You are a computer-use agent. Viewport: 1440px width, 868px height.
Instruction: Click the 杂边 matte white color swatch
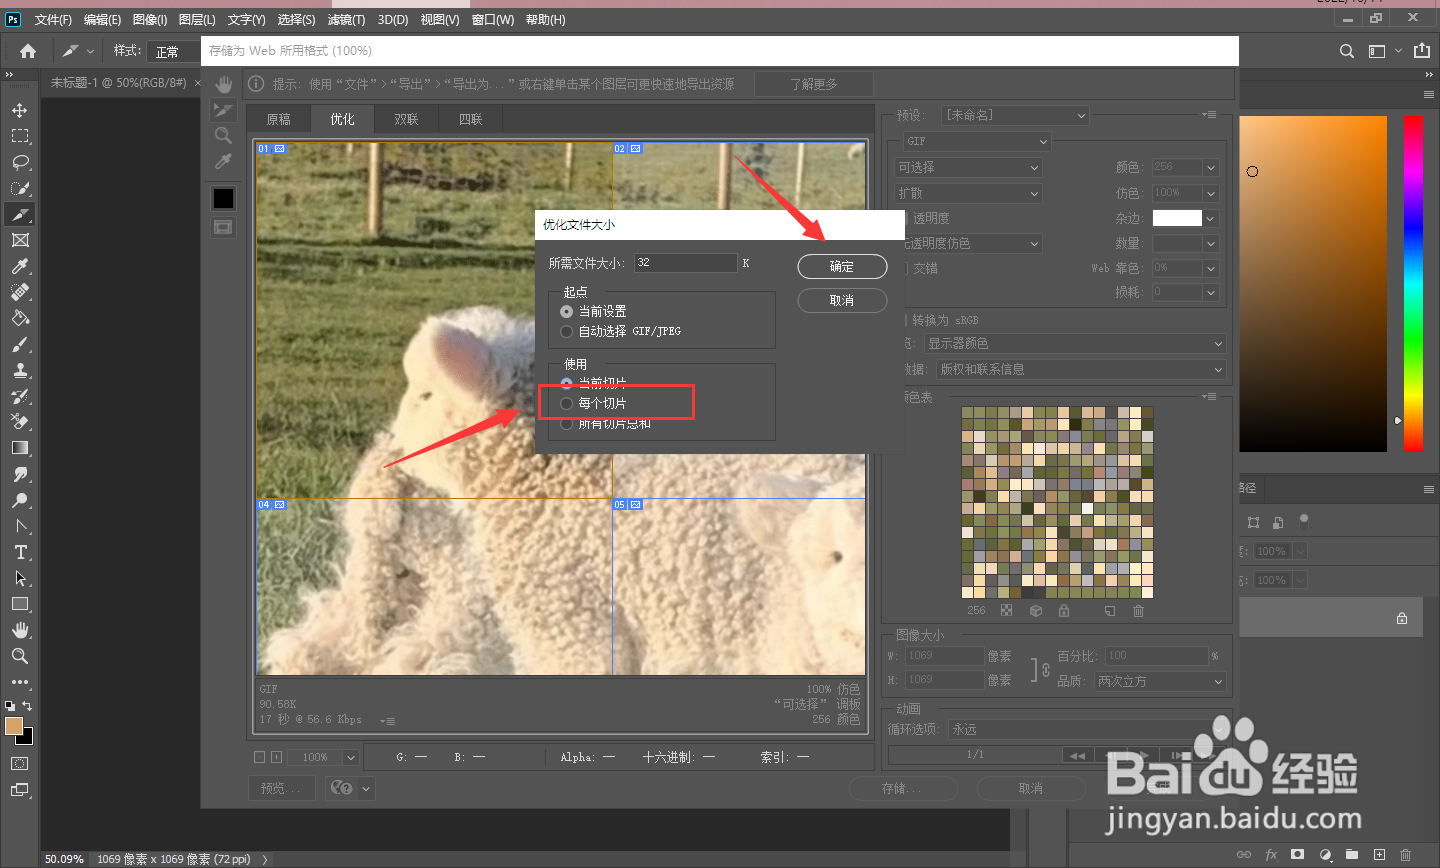(1177, 218)
